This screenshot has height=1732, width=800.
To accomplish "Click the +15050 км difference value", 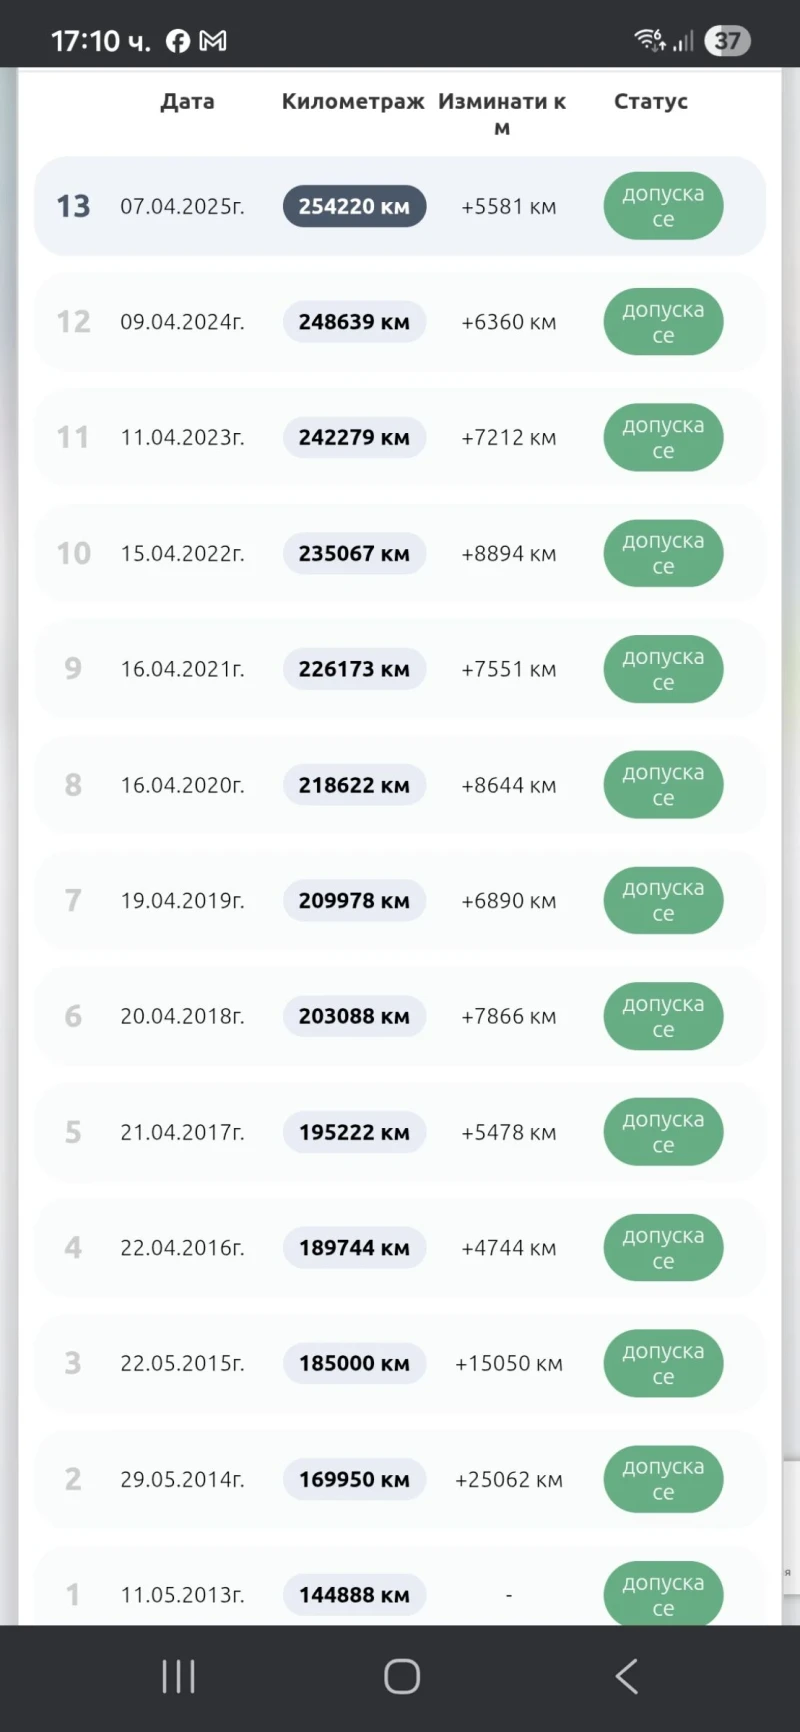I will pyautogui.click(x=508, y=1363).
